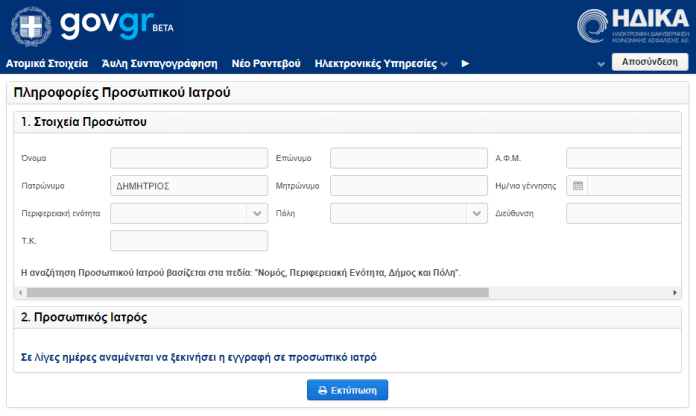Expand the Πόλη dropdown list
696x416 pixels.
coord(476,213)
